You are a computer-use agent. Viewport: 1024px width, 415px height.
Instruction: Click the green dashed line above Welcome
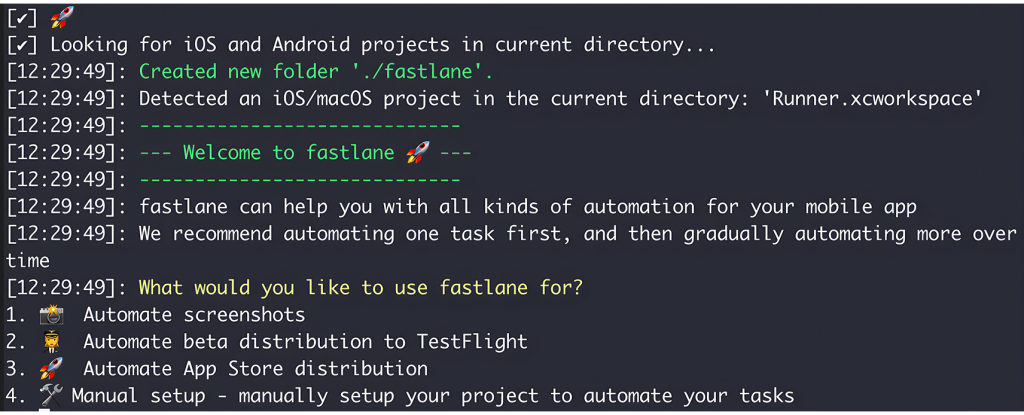pyautogui.click(x=299, y=126)
